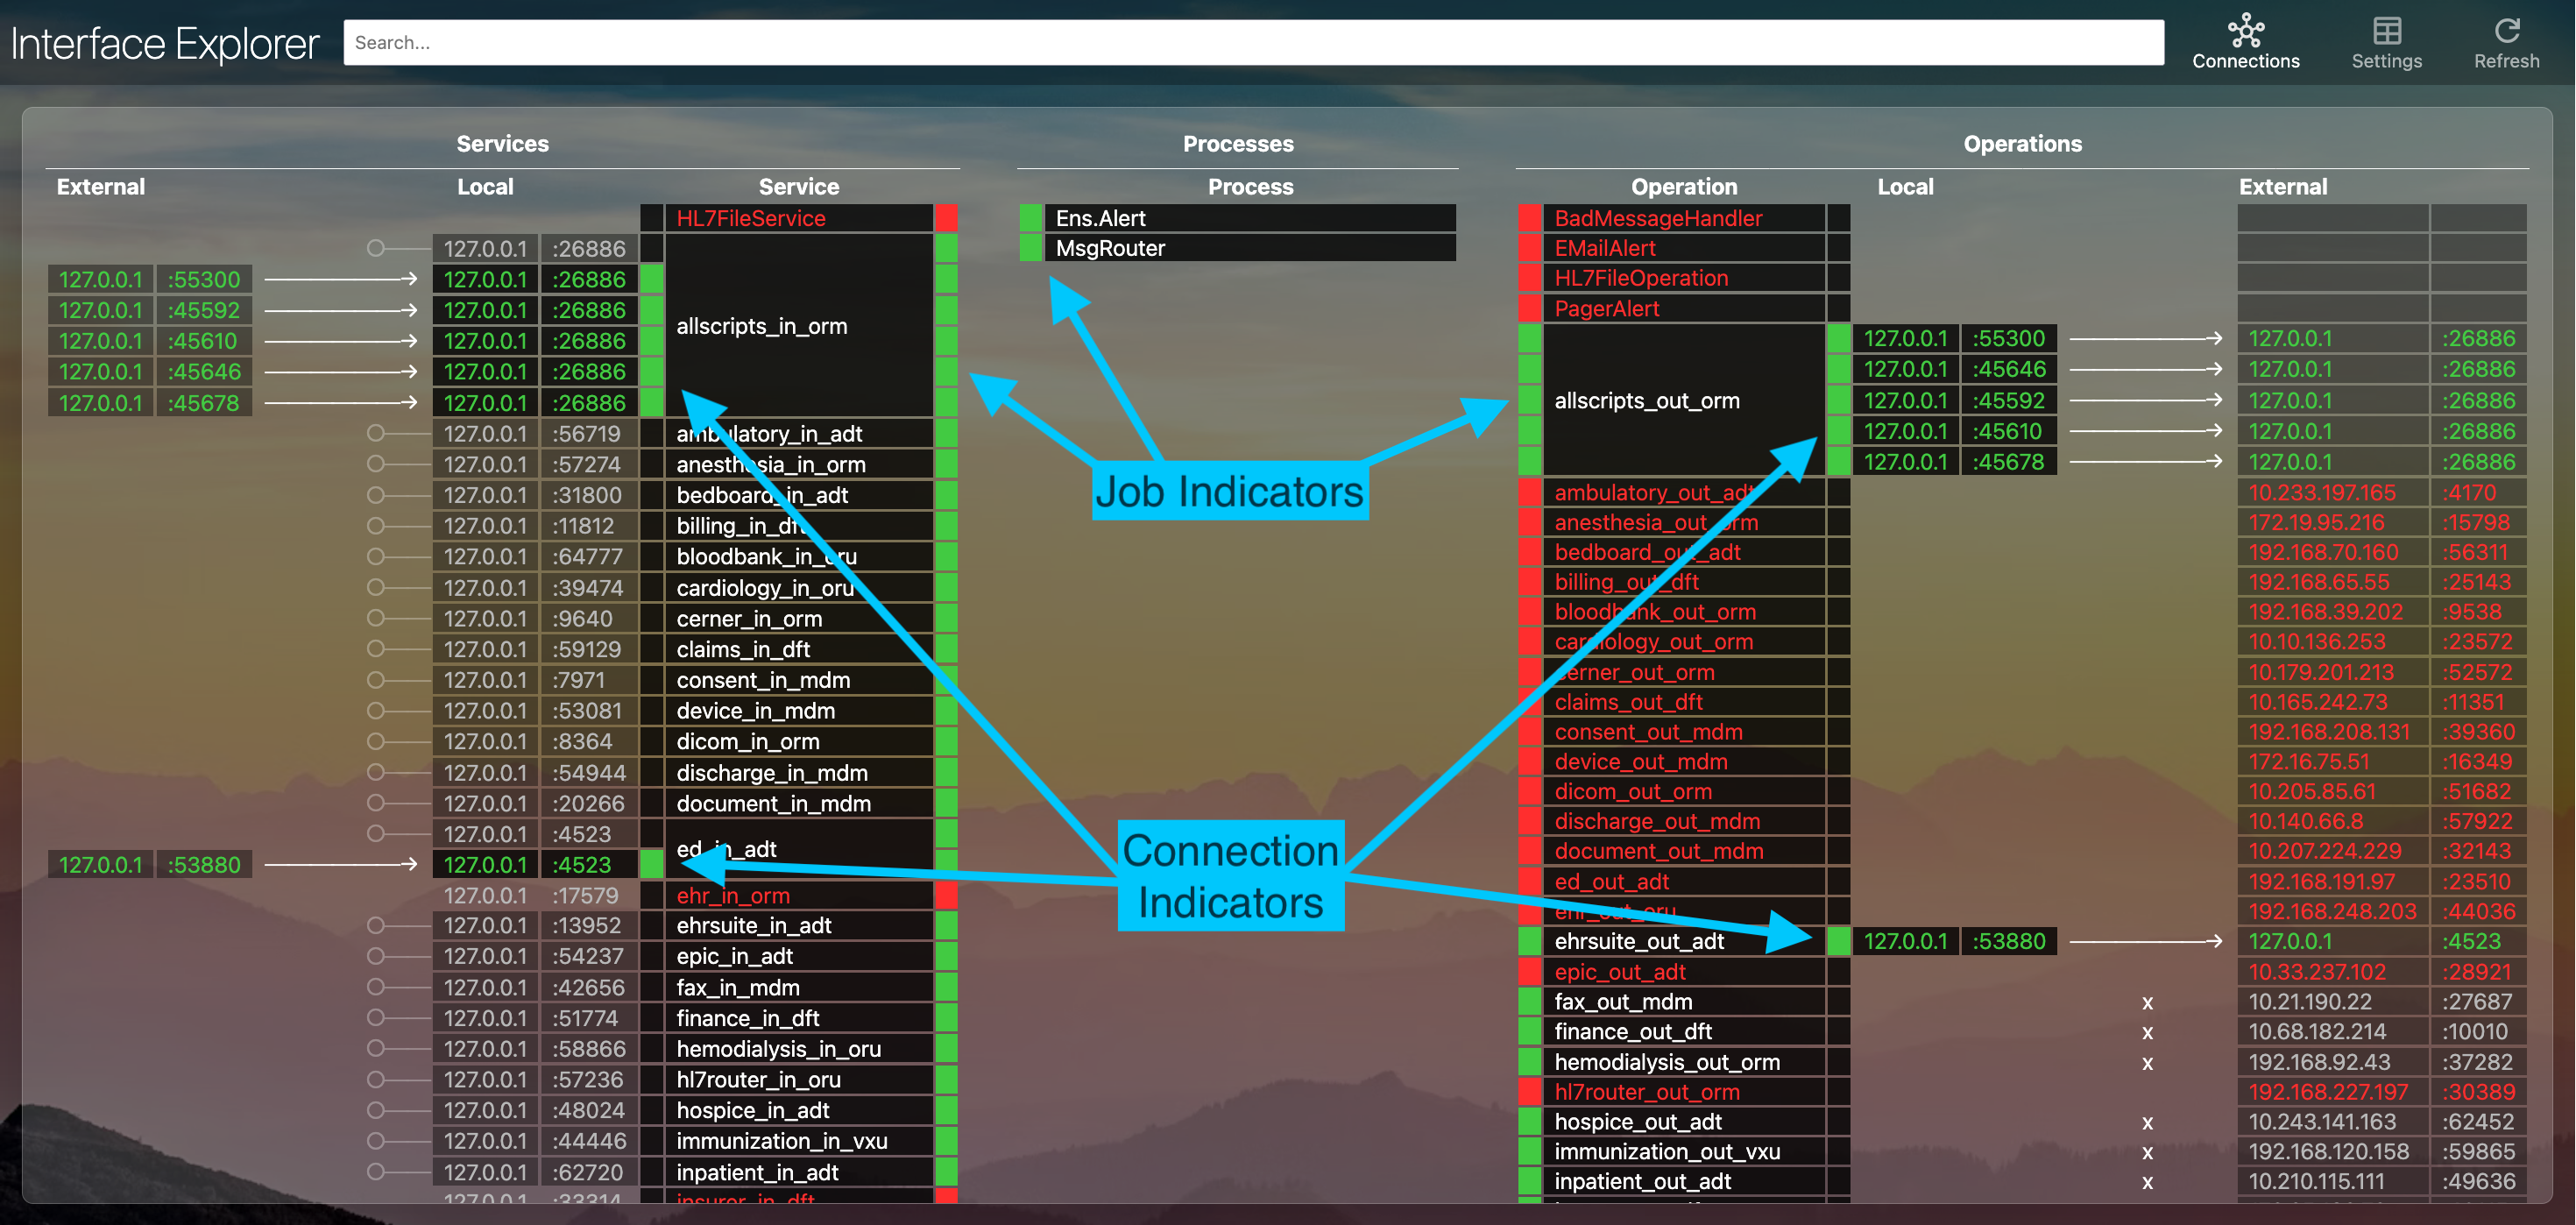
Task: Select the MsgRouter process
Action: pos(1110,248)
